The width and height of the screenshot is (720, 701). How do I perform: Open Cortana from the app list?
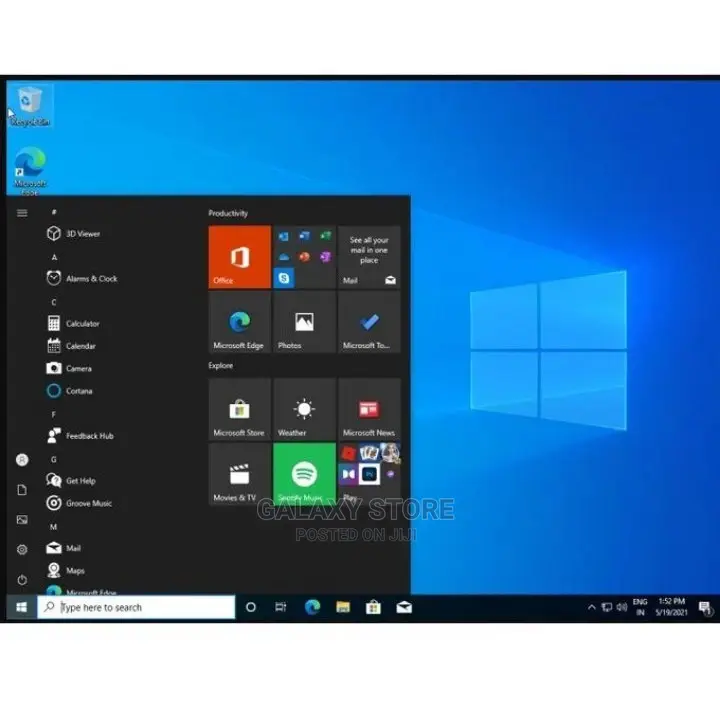(x=70, y=391)
